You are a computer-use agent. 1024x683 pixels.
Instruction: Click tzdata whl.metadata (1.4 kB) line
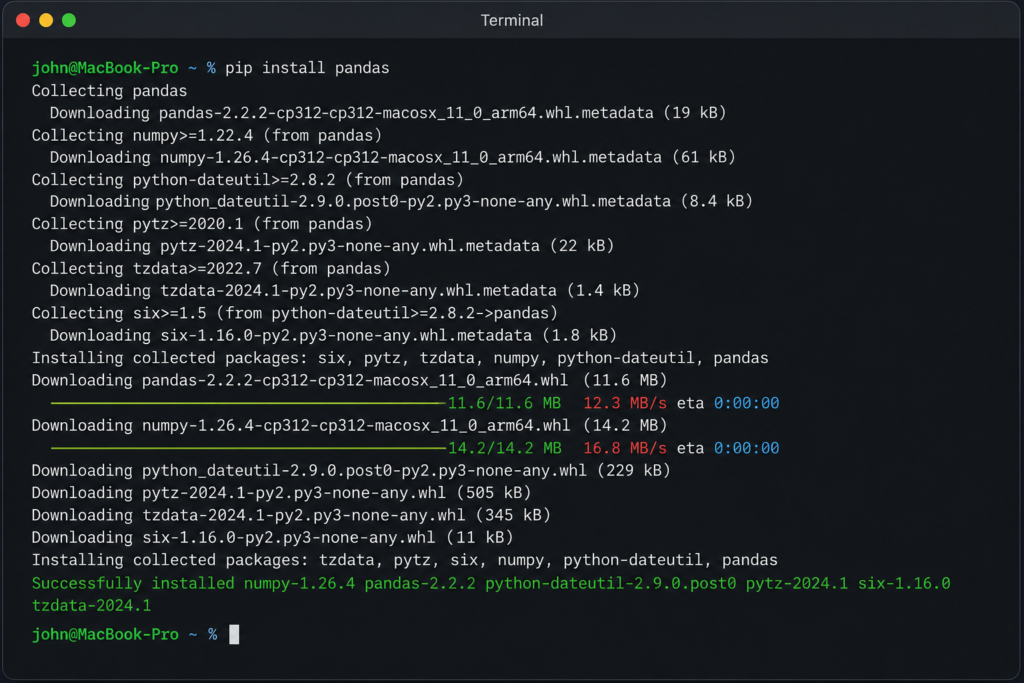point(344,291)
